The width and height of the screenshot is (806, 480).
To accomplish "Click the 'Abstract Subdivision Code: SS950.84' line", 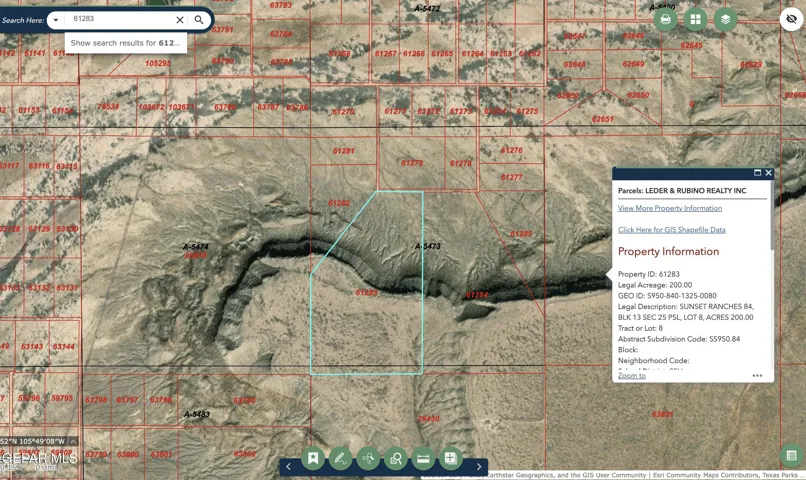I will coord(679,339).
